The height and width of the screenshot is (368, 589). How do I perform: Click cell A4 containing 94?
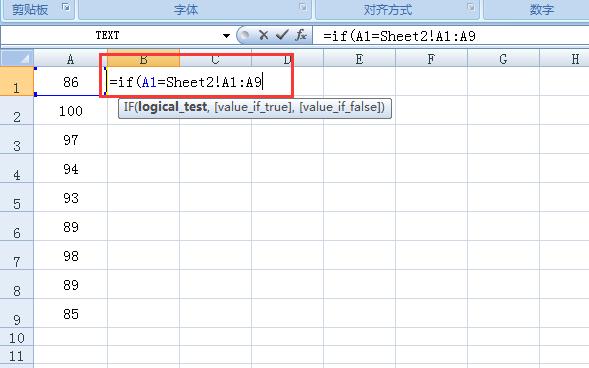(x=71, y=168)
